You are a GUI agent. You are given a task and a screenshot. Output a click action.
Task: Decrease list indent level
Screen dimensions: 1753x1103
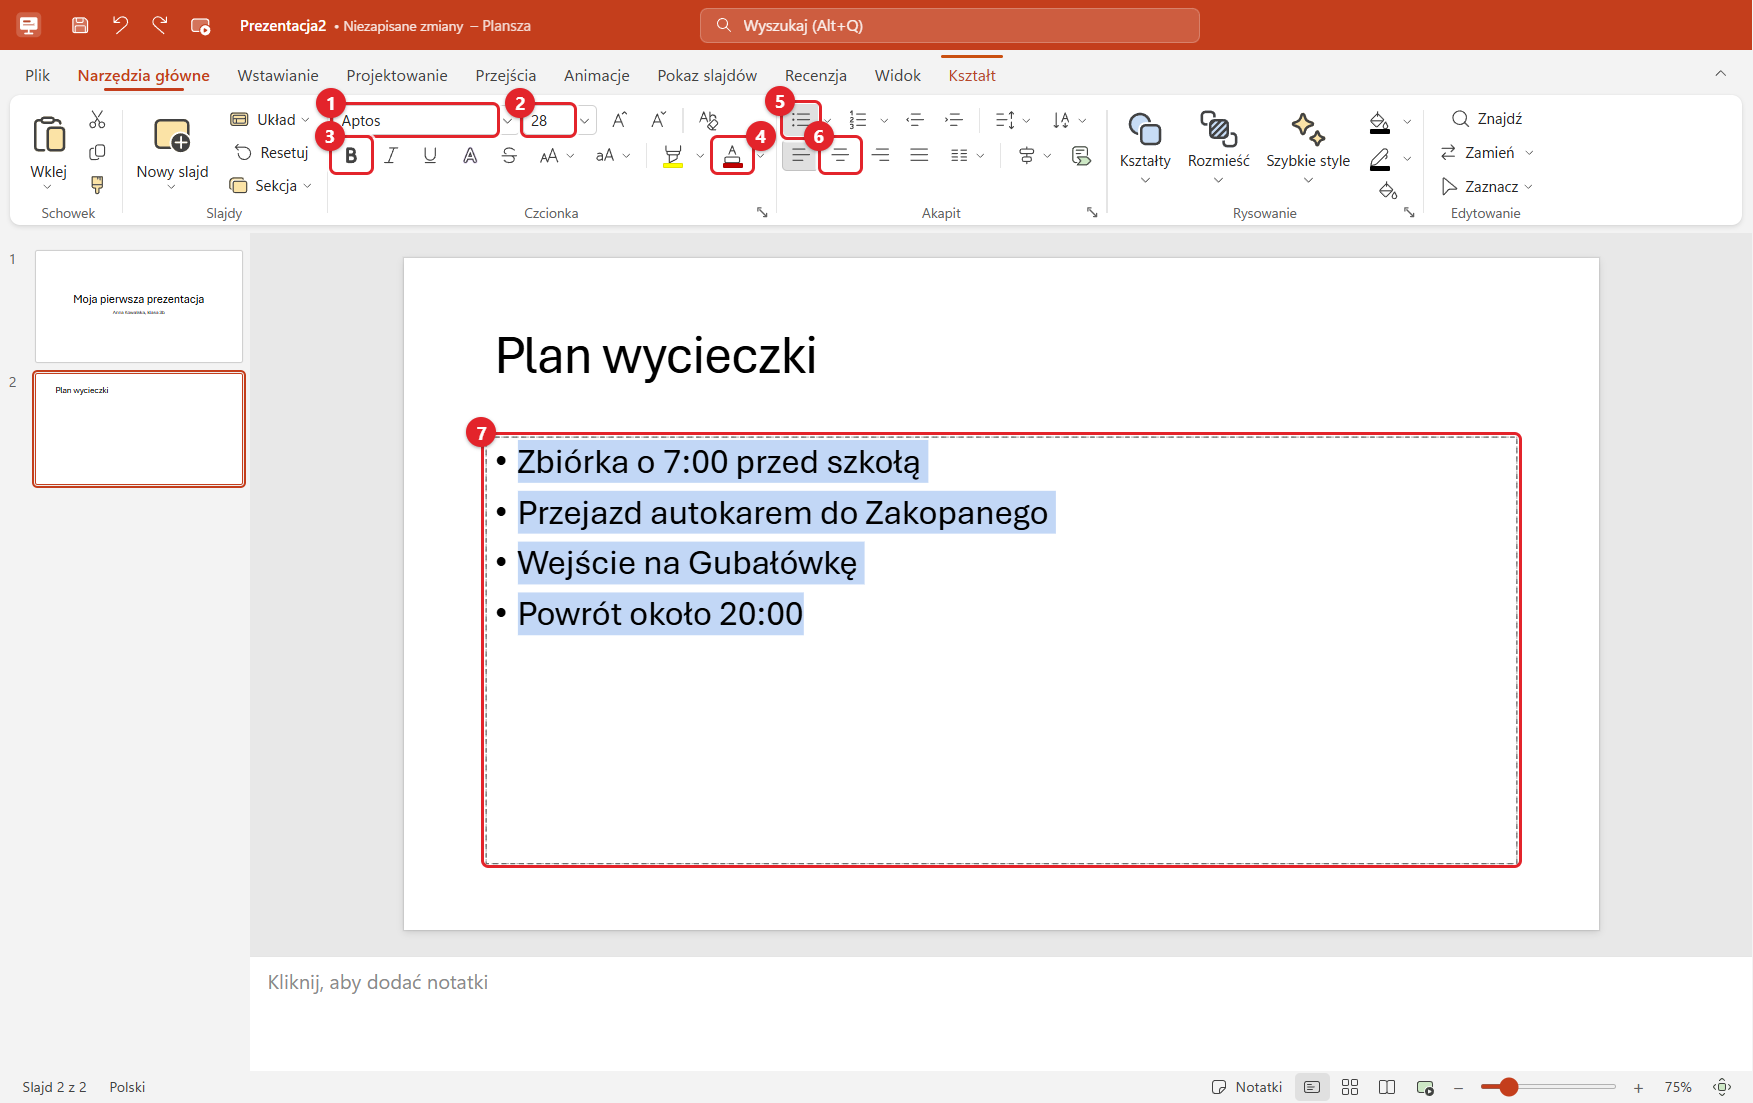coord(915,120)
